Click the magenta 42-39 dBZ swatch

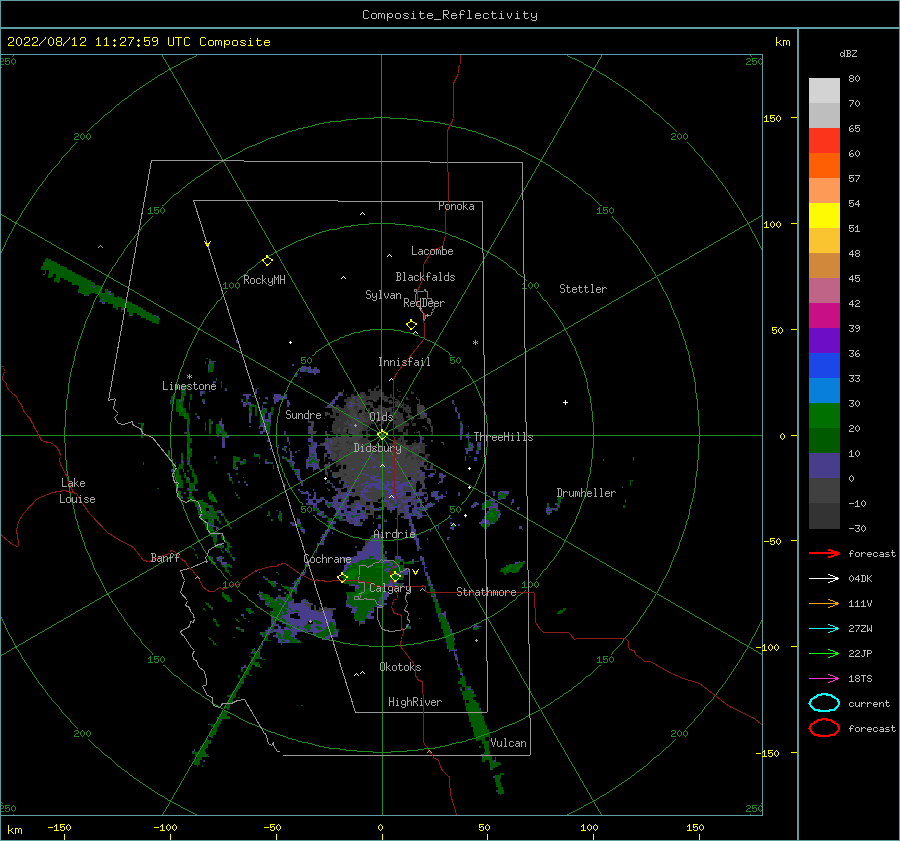pos(824,316)
